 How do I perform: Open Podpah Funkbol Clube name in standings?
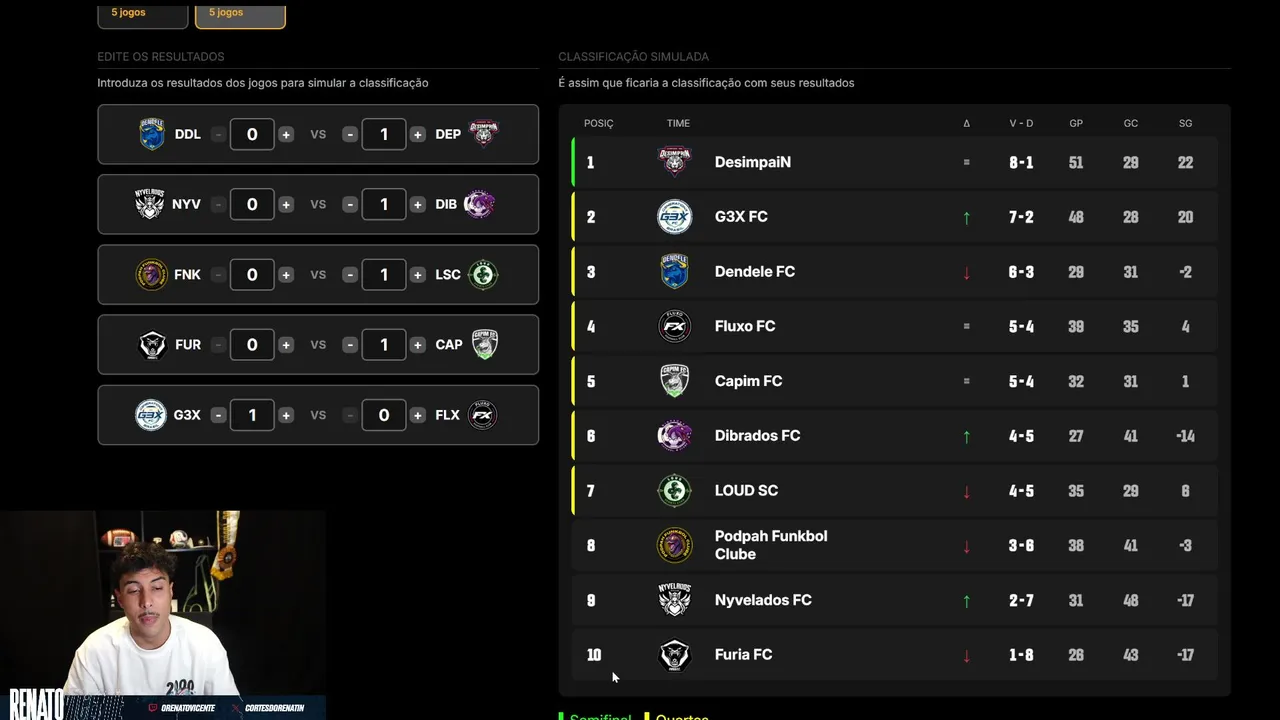(x=770, y=545)
